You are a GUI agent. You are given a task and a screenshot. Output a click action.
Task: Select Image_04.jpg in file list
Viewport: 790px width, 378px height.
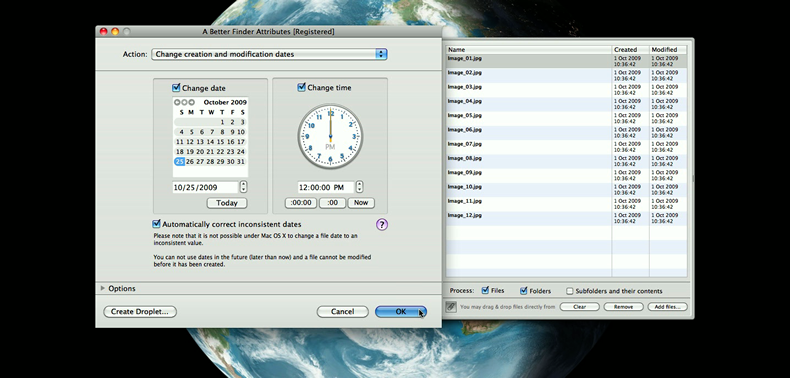(x=566, y=104)
